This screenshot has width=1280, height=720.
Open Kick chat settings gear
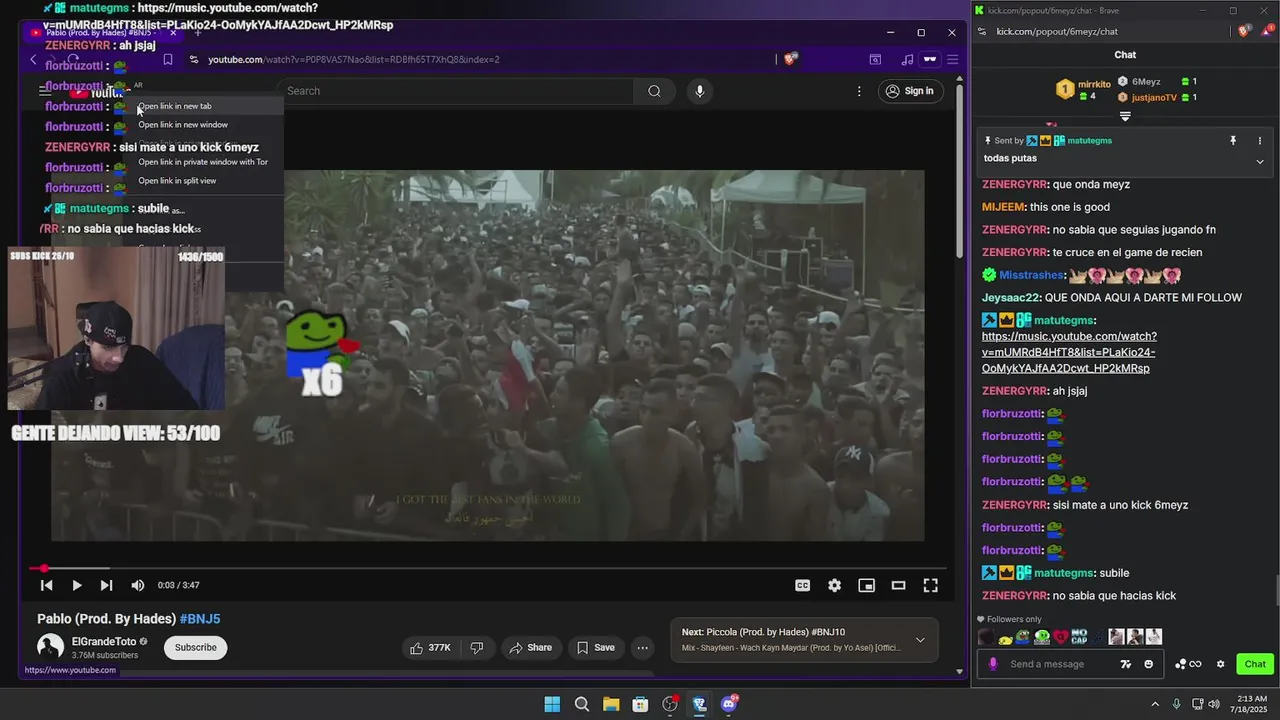[1220, 664]
